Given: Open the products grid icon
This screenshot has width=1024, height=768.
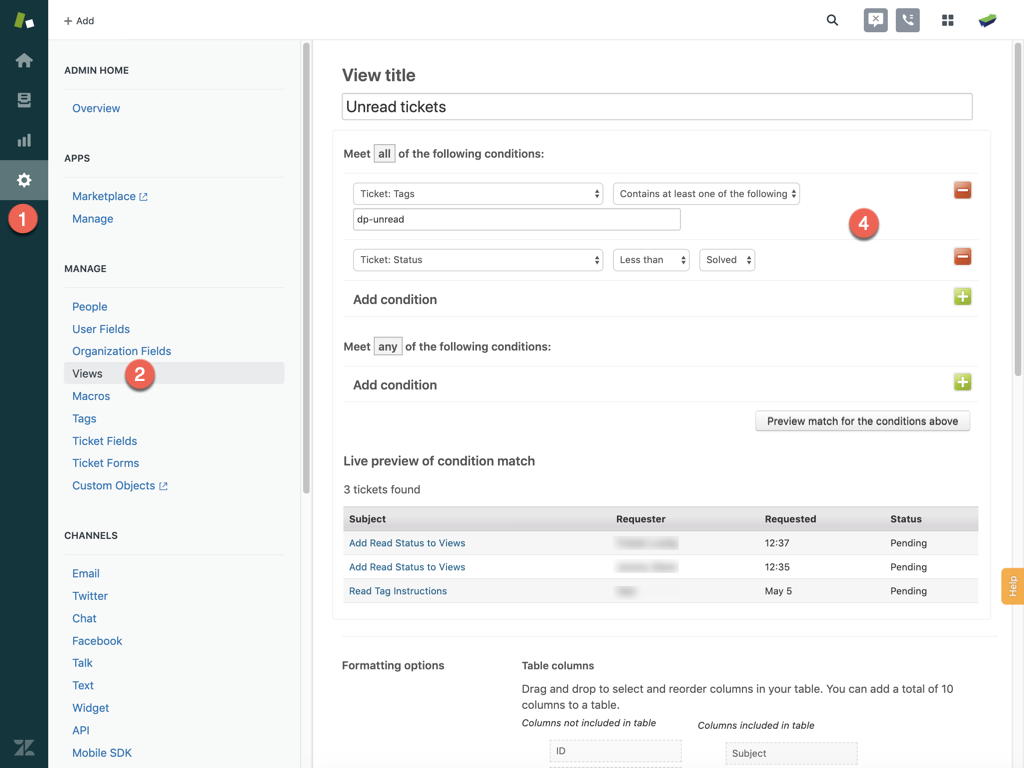Looking at the screenshot, I should pos(947,20).
